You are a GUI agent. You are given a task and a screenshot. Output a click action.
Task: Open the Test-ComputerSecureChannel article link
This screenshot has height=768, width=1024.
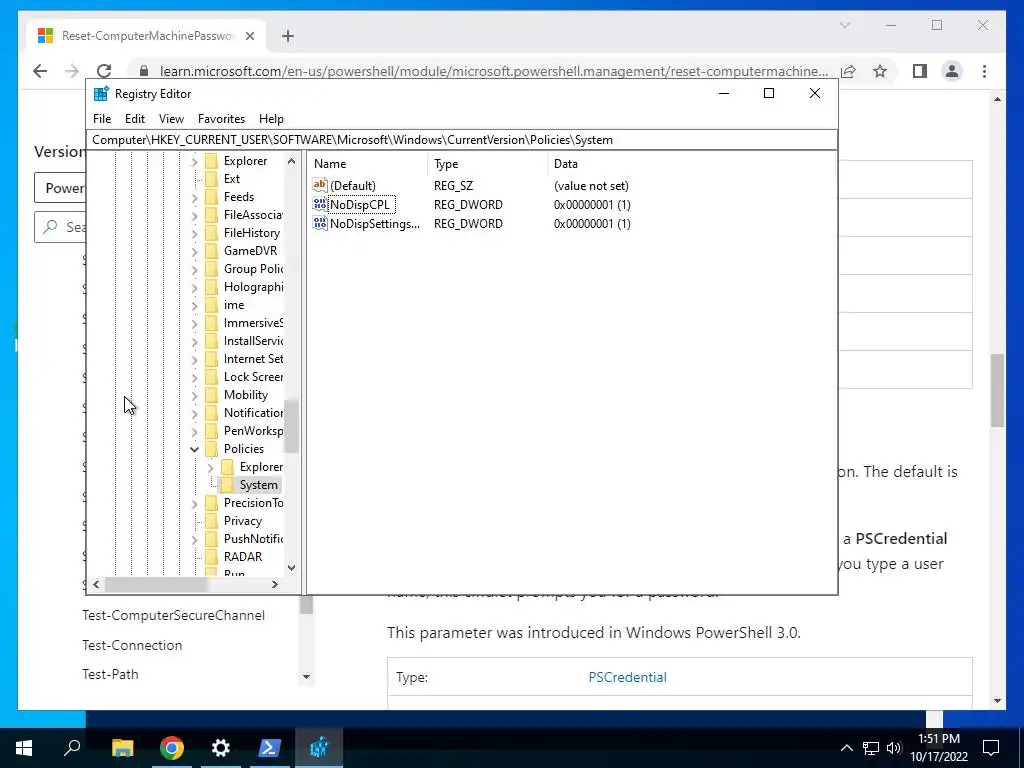coord(173,615)
